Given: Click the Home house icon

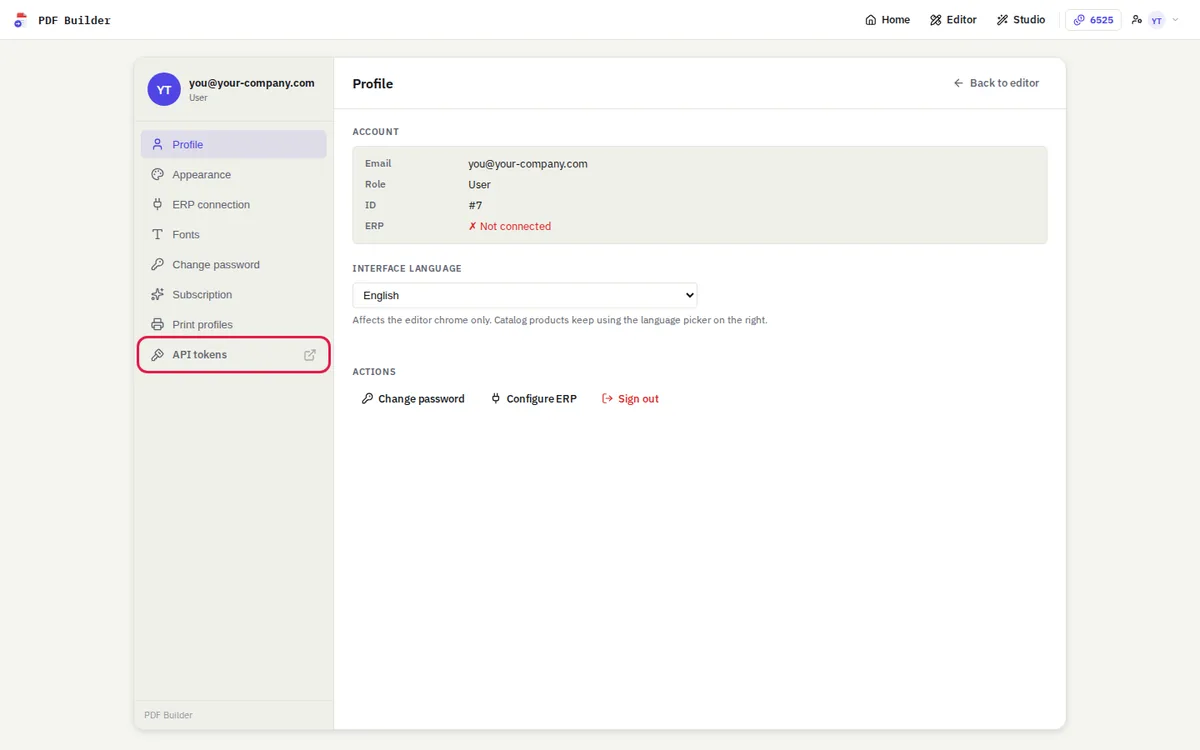Looking at the screenshot, I should point(871,20).
